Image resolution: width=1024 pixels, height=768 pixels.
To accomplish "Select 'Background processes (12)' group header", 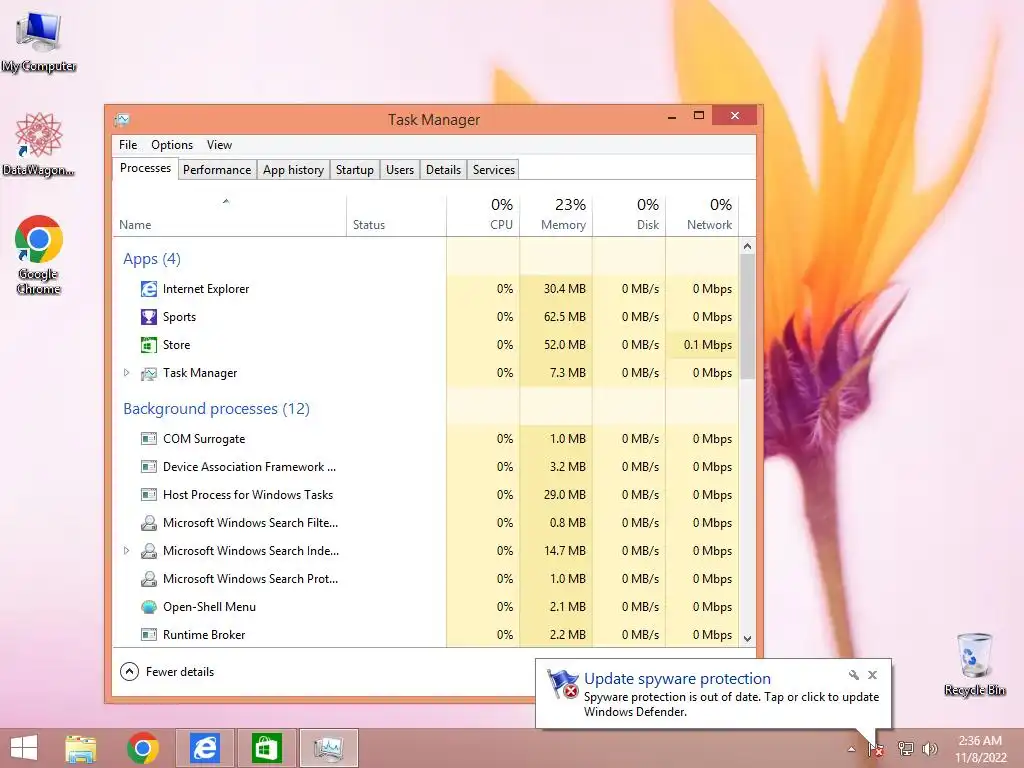I will click(216, 409).
